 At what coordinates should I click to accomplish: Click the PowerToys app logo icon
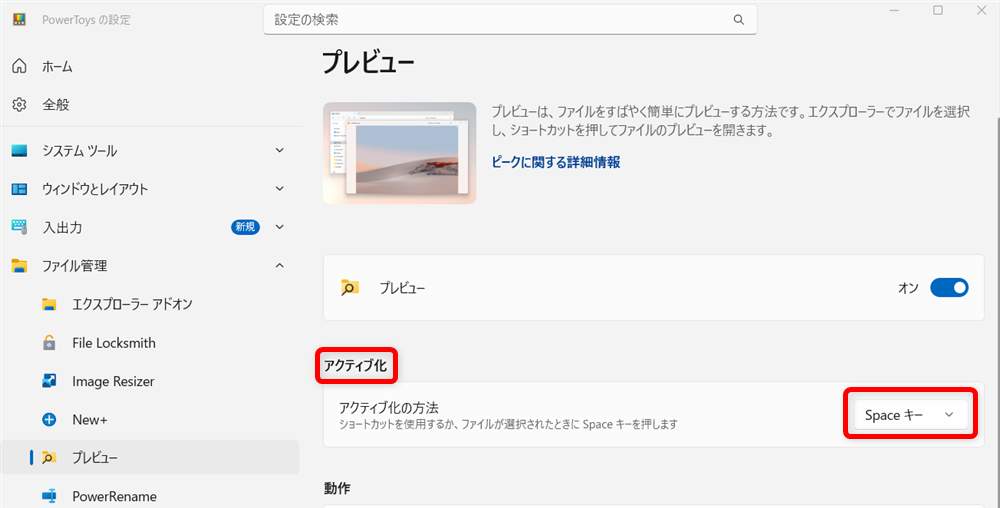pyautogui.click(x=18, y=20)
